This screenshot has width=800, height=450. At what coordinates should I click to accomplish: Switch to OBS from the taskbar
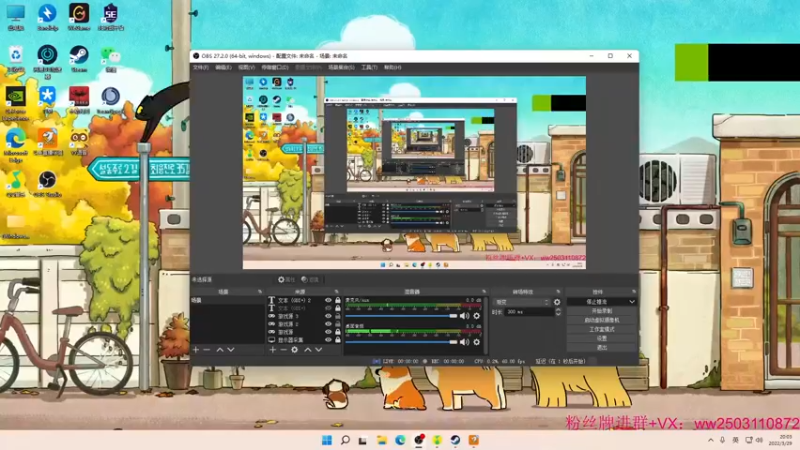click(x=419, y=440)
